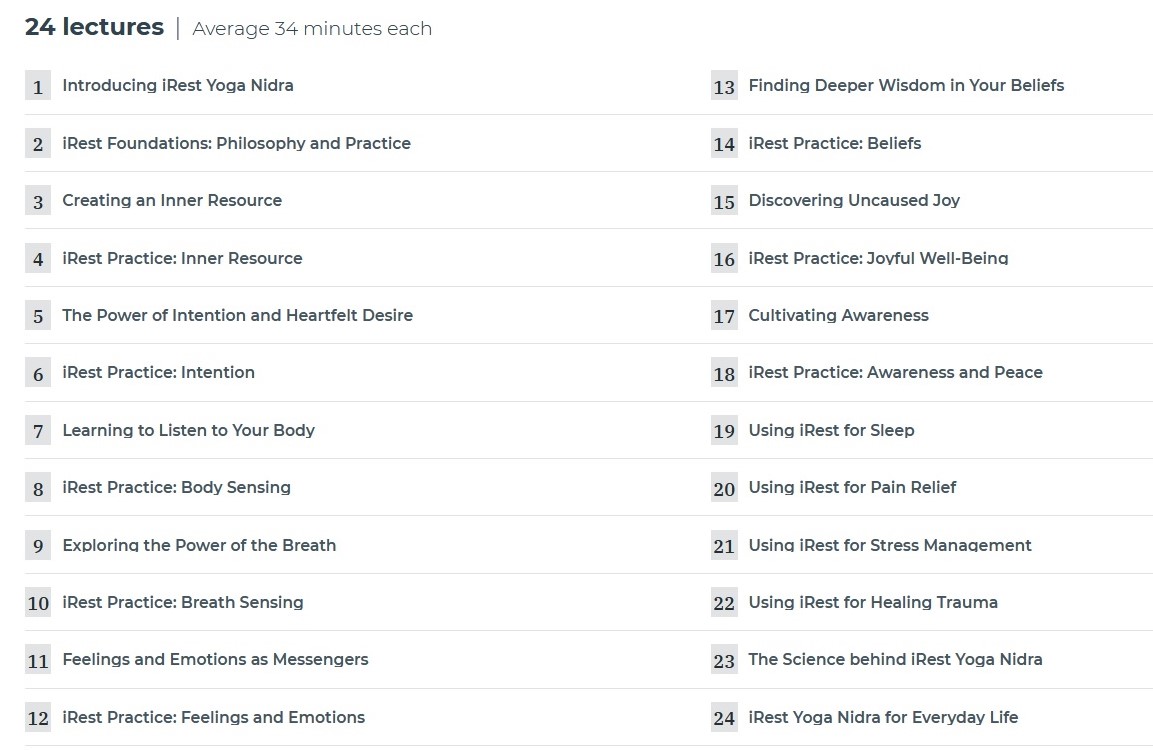Open iRest Foundations: Philosophy and Practice
Screen dimensions: 1153x750
click(x=236, y=143)
